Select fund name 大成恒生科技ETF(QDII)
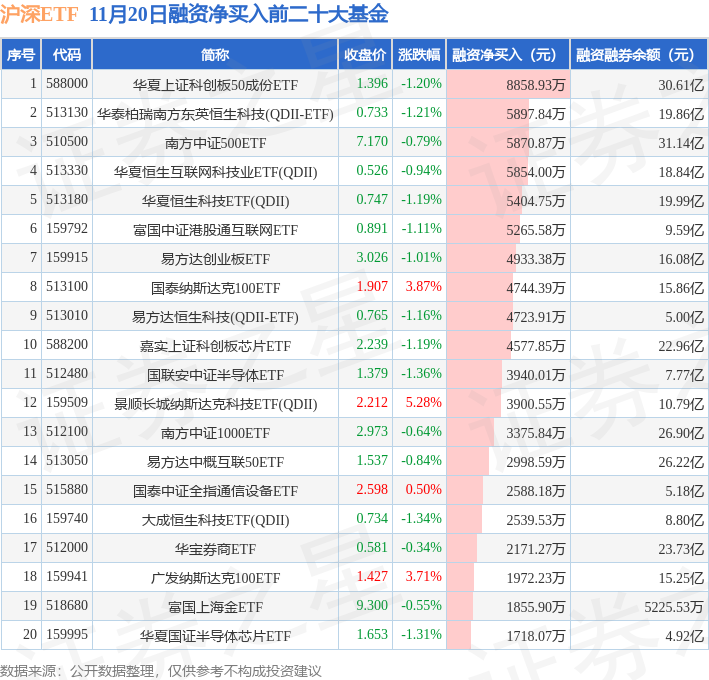 coord(215,520)
